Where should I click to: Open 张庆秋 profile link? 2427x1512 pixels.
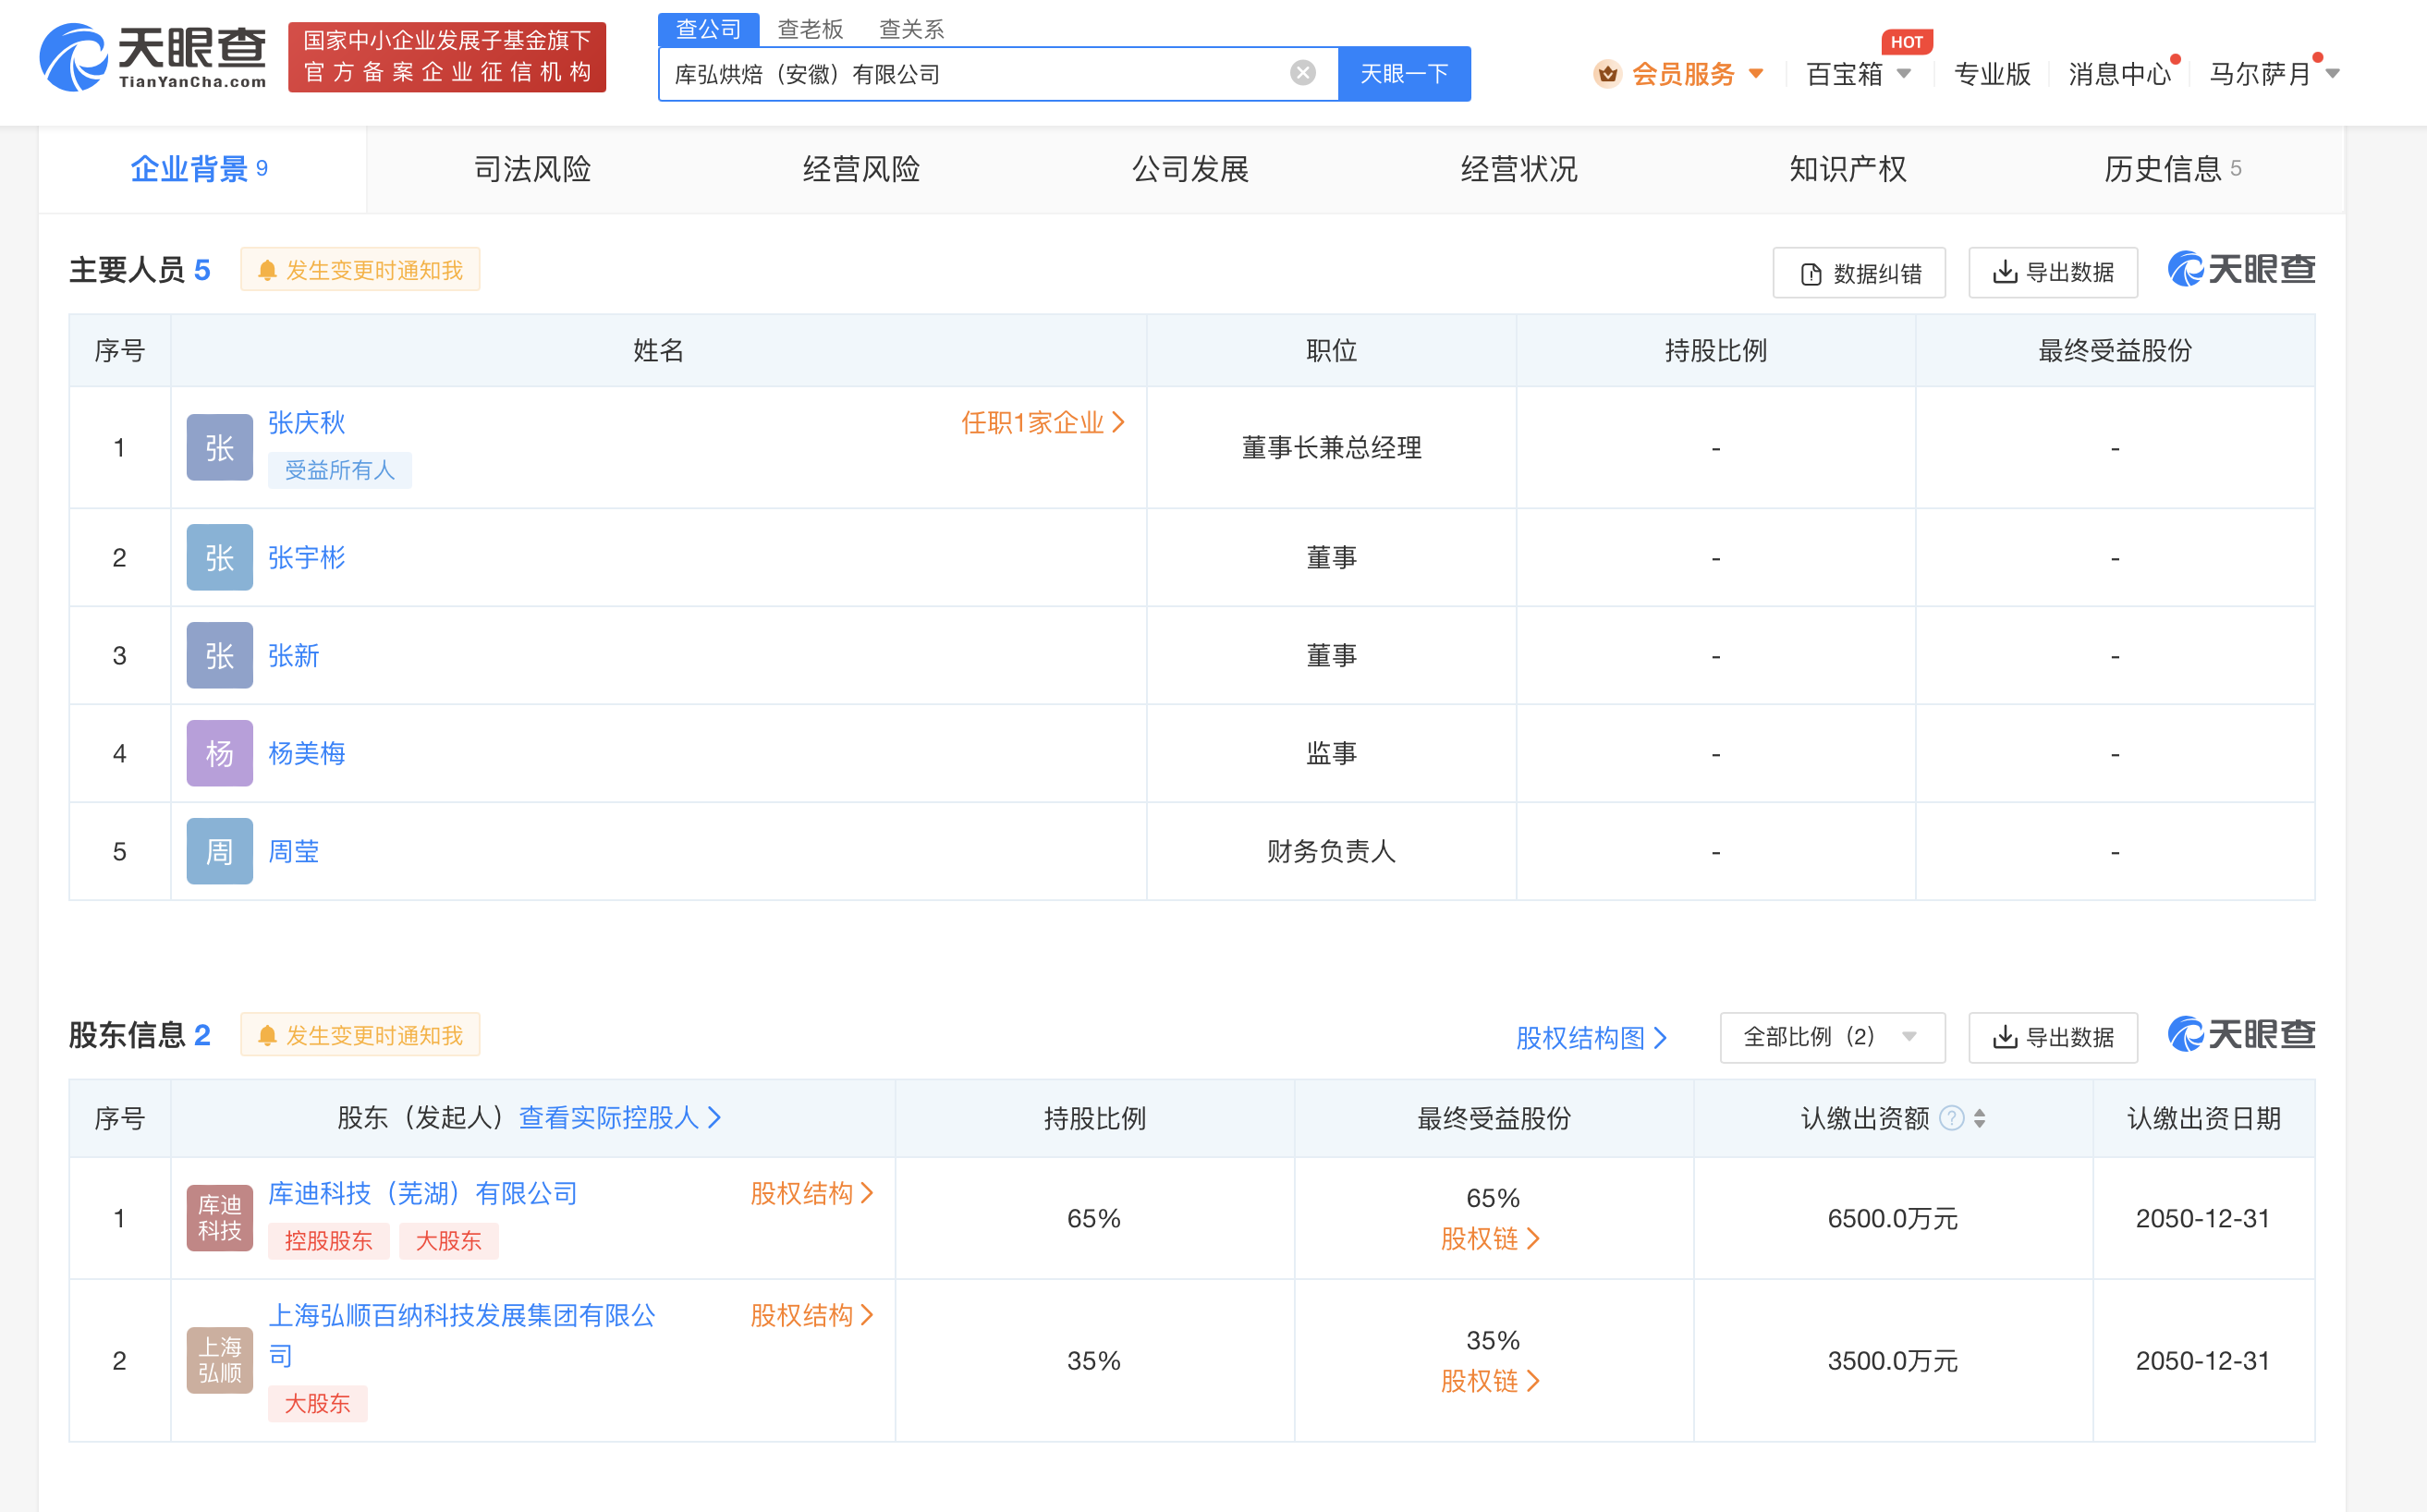[306, 423]
